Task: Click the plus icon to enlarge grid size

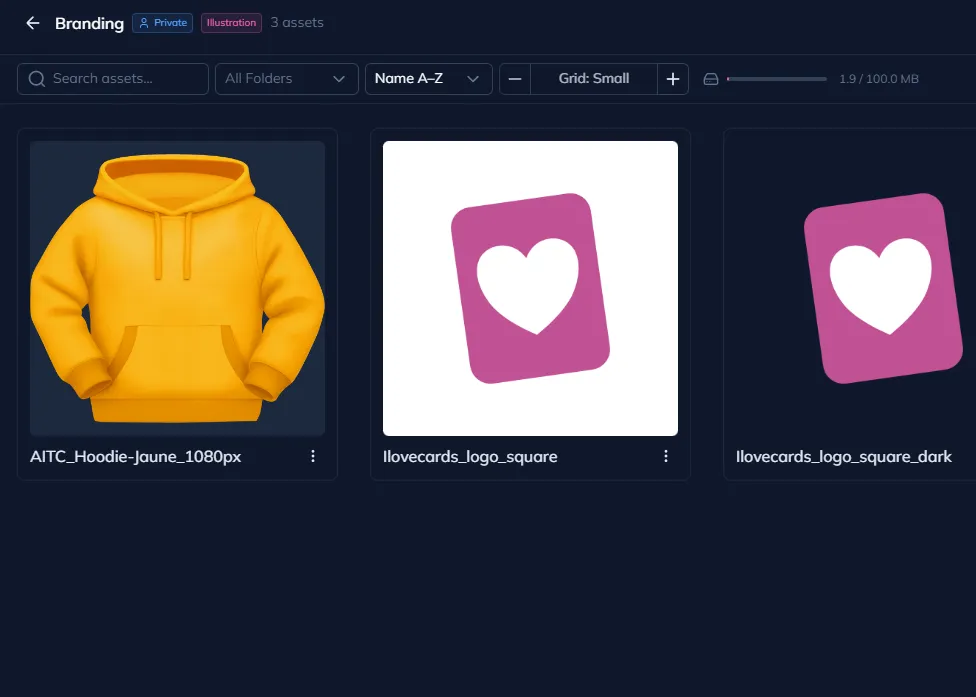Action: 672,78
